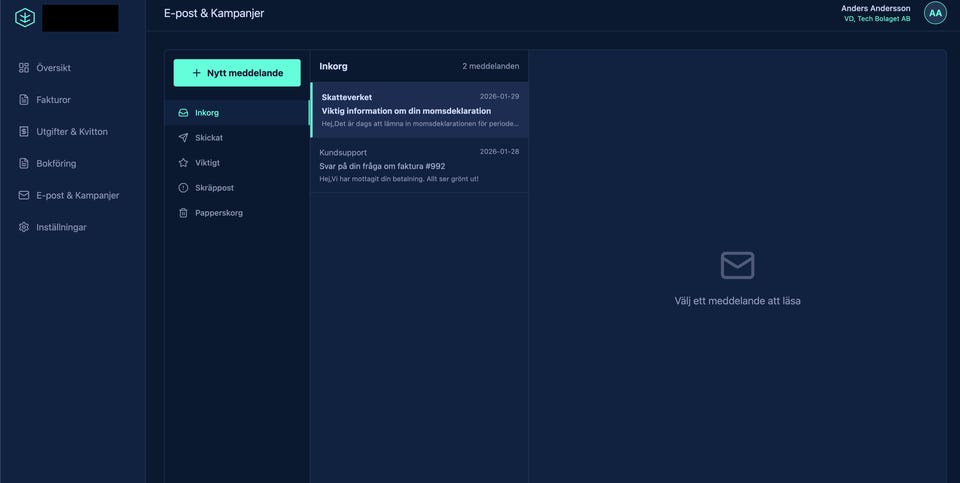The image size is (960, 483).
Task: Click the AA user avatar
Action: (935, 13)
